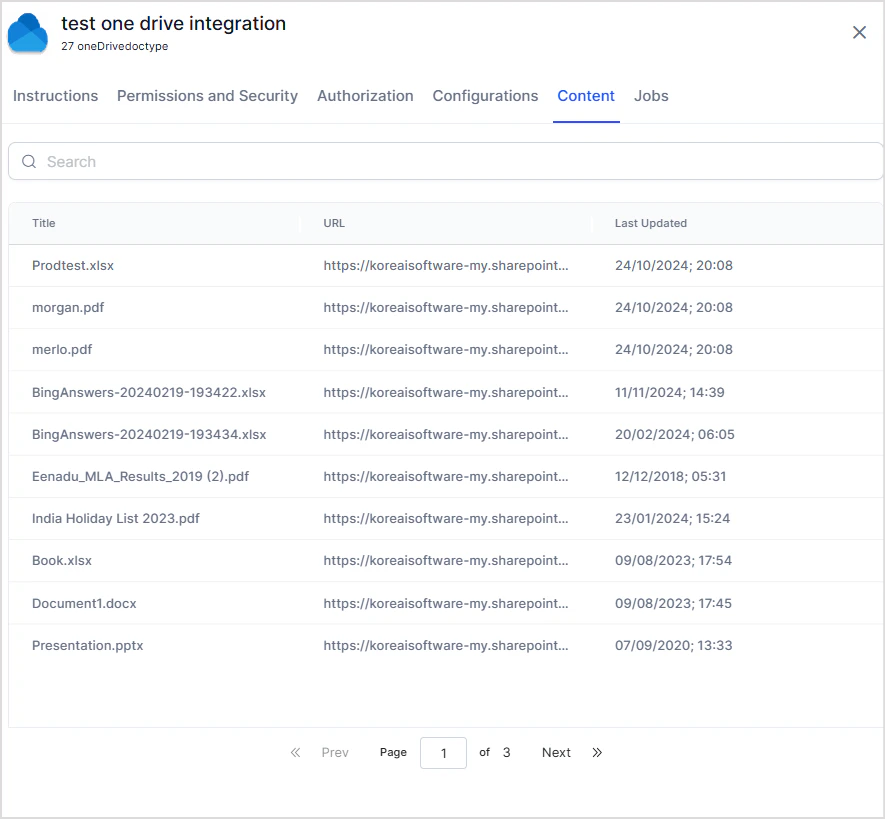Click date 23/01/2024; 15:24

point(672,518)
